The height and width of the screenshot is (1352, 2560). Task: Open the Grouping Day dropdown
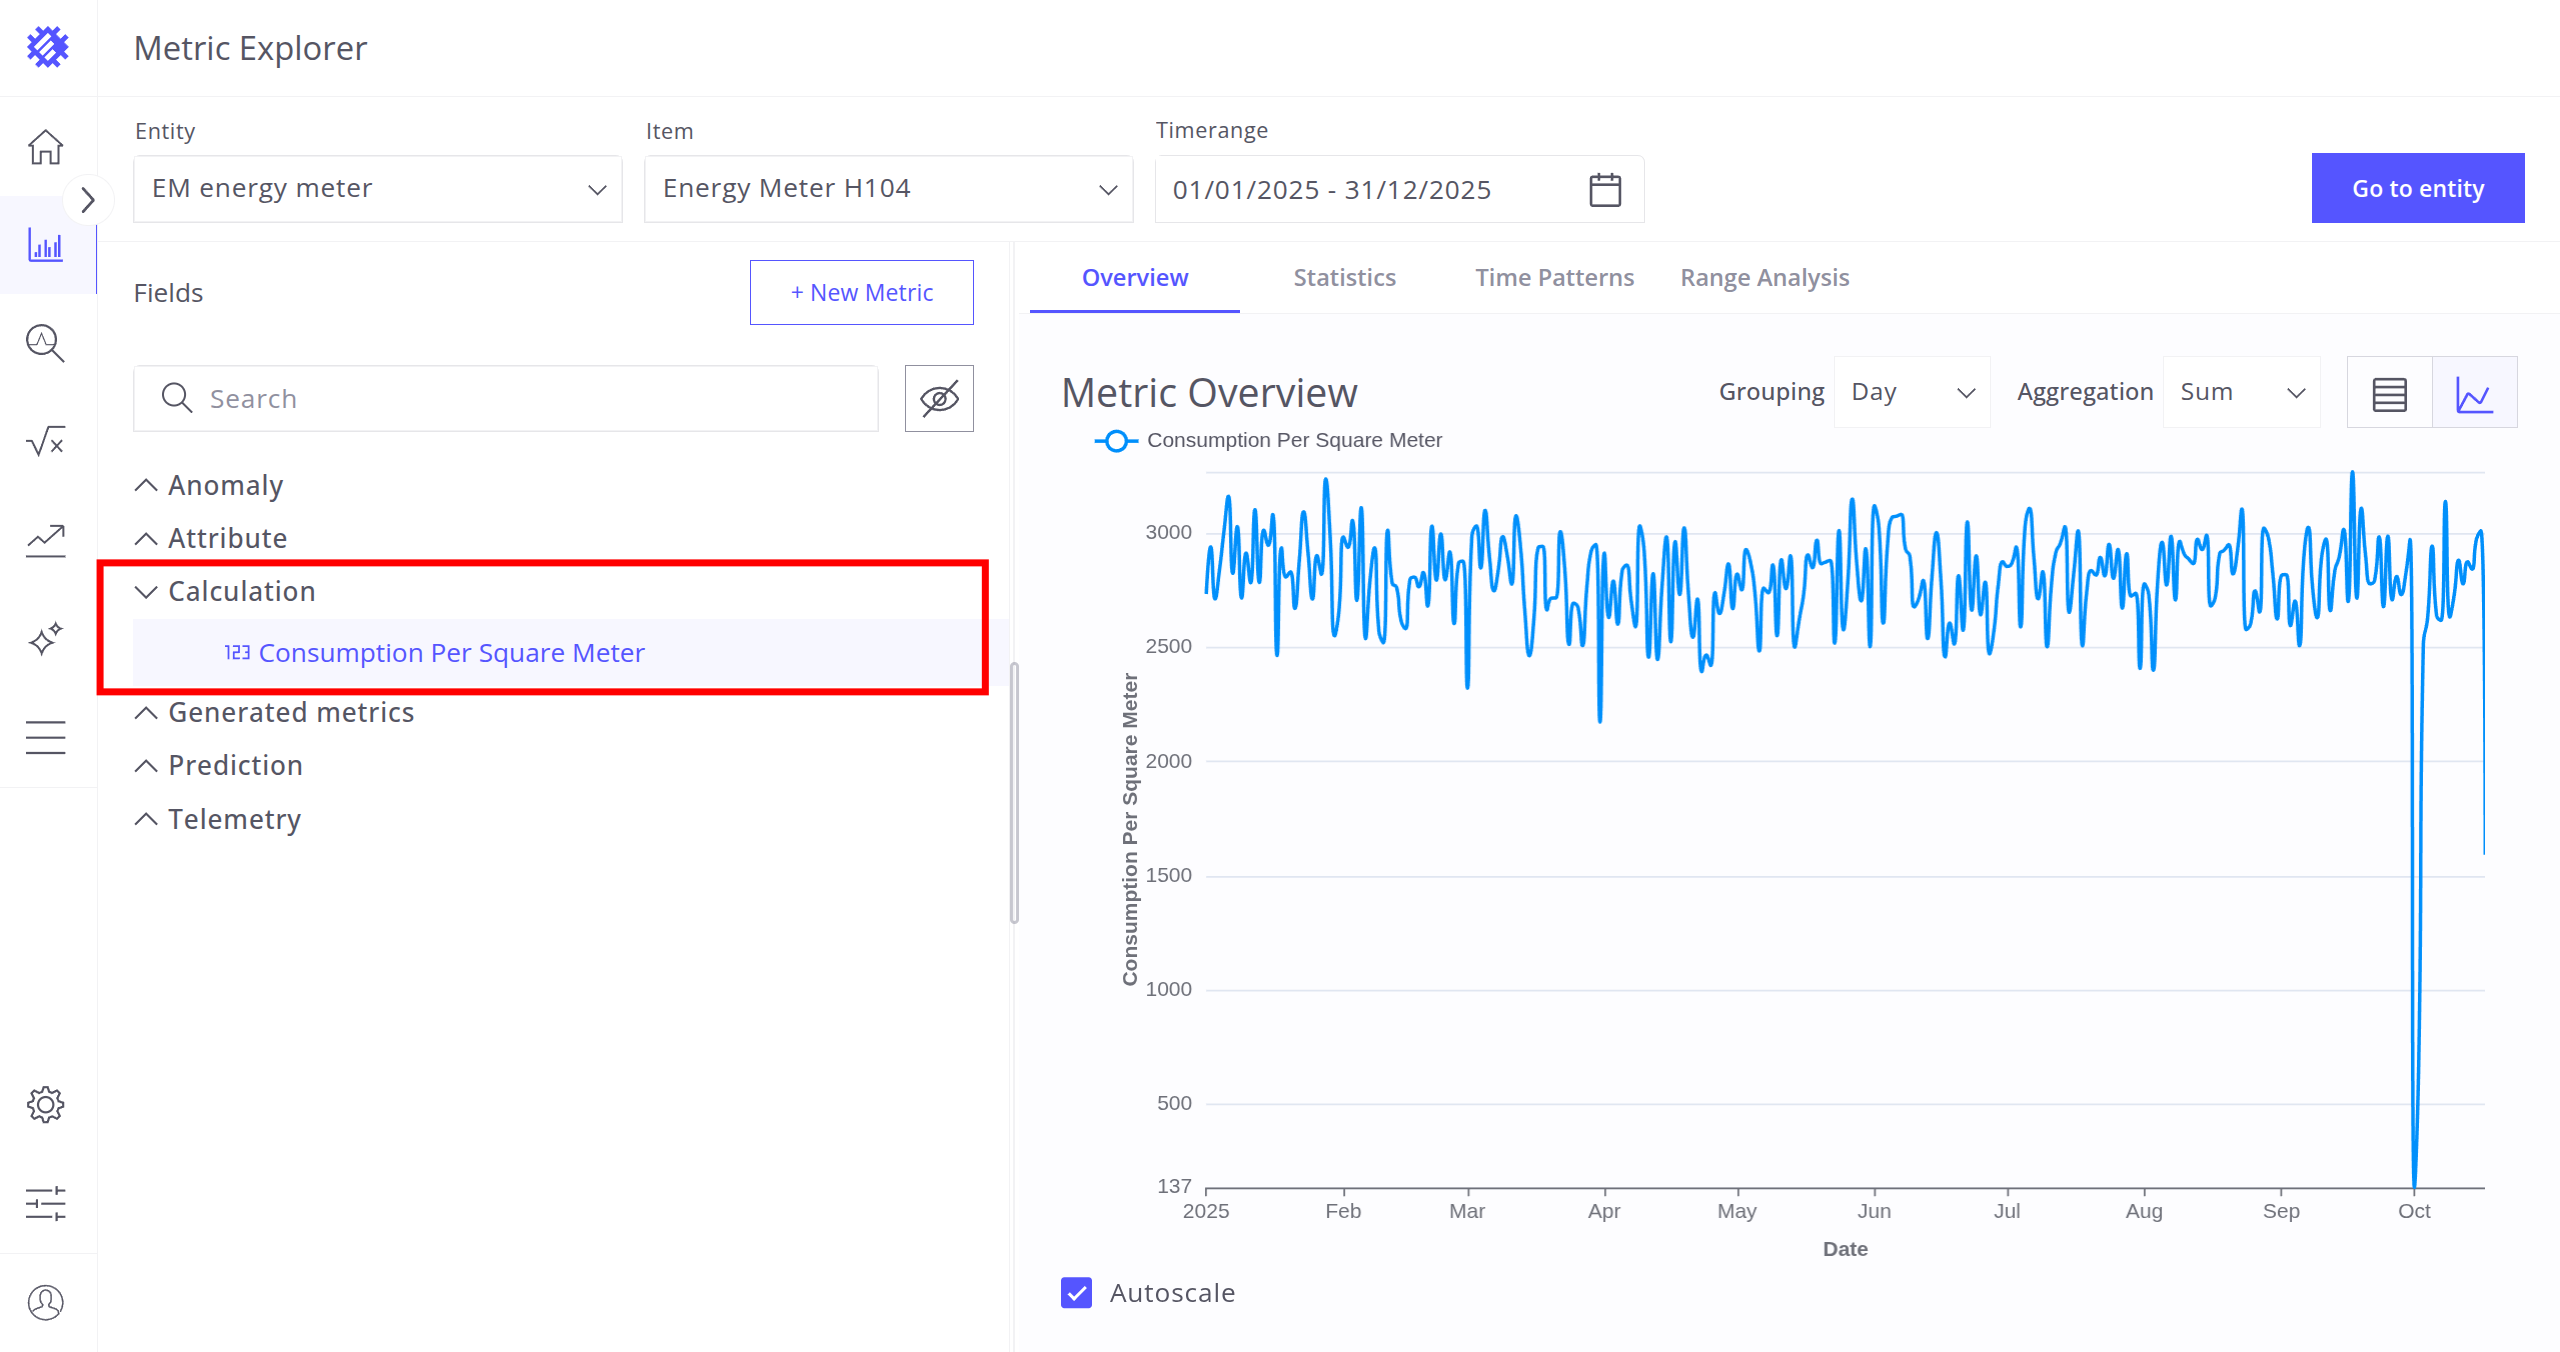tap(1911, 393)
